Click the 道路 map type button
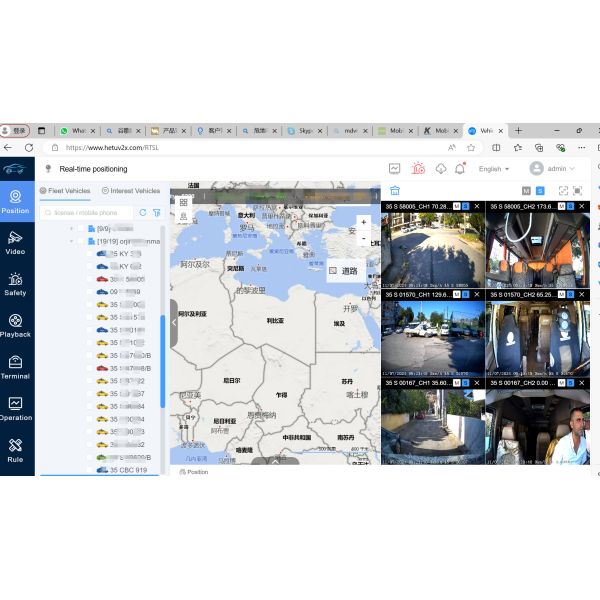600x600 pixels. [x=344, y=270]
